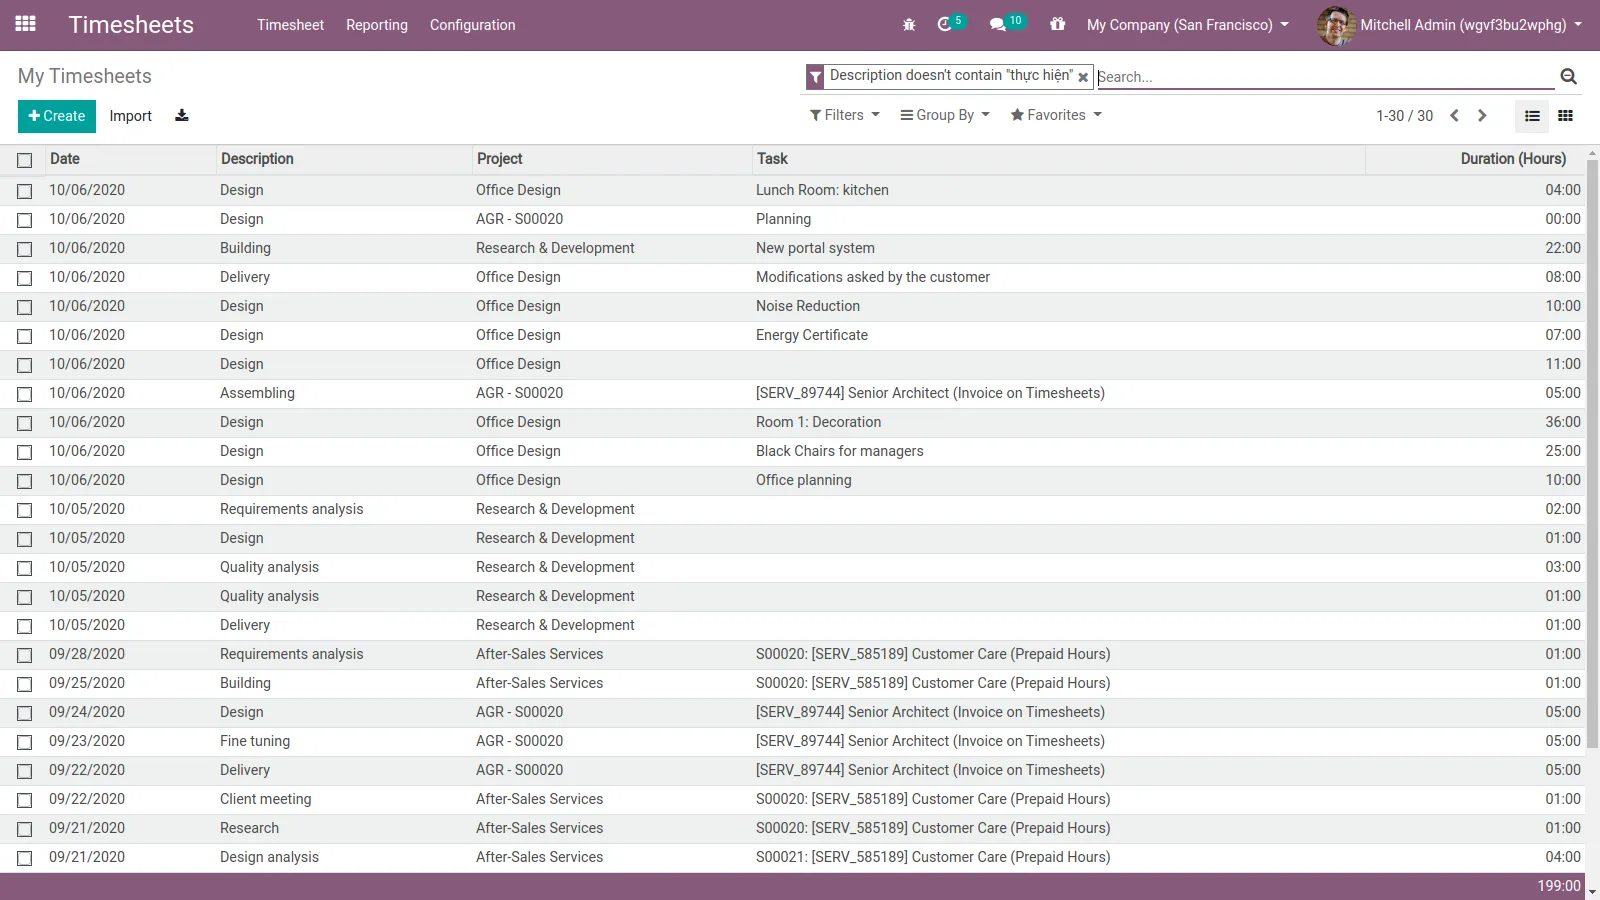
Task: Click Mitchell Admin avatar picture
Action: pos(1336,25)
